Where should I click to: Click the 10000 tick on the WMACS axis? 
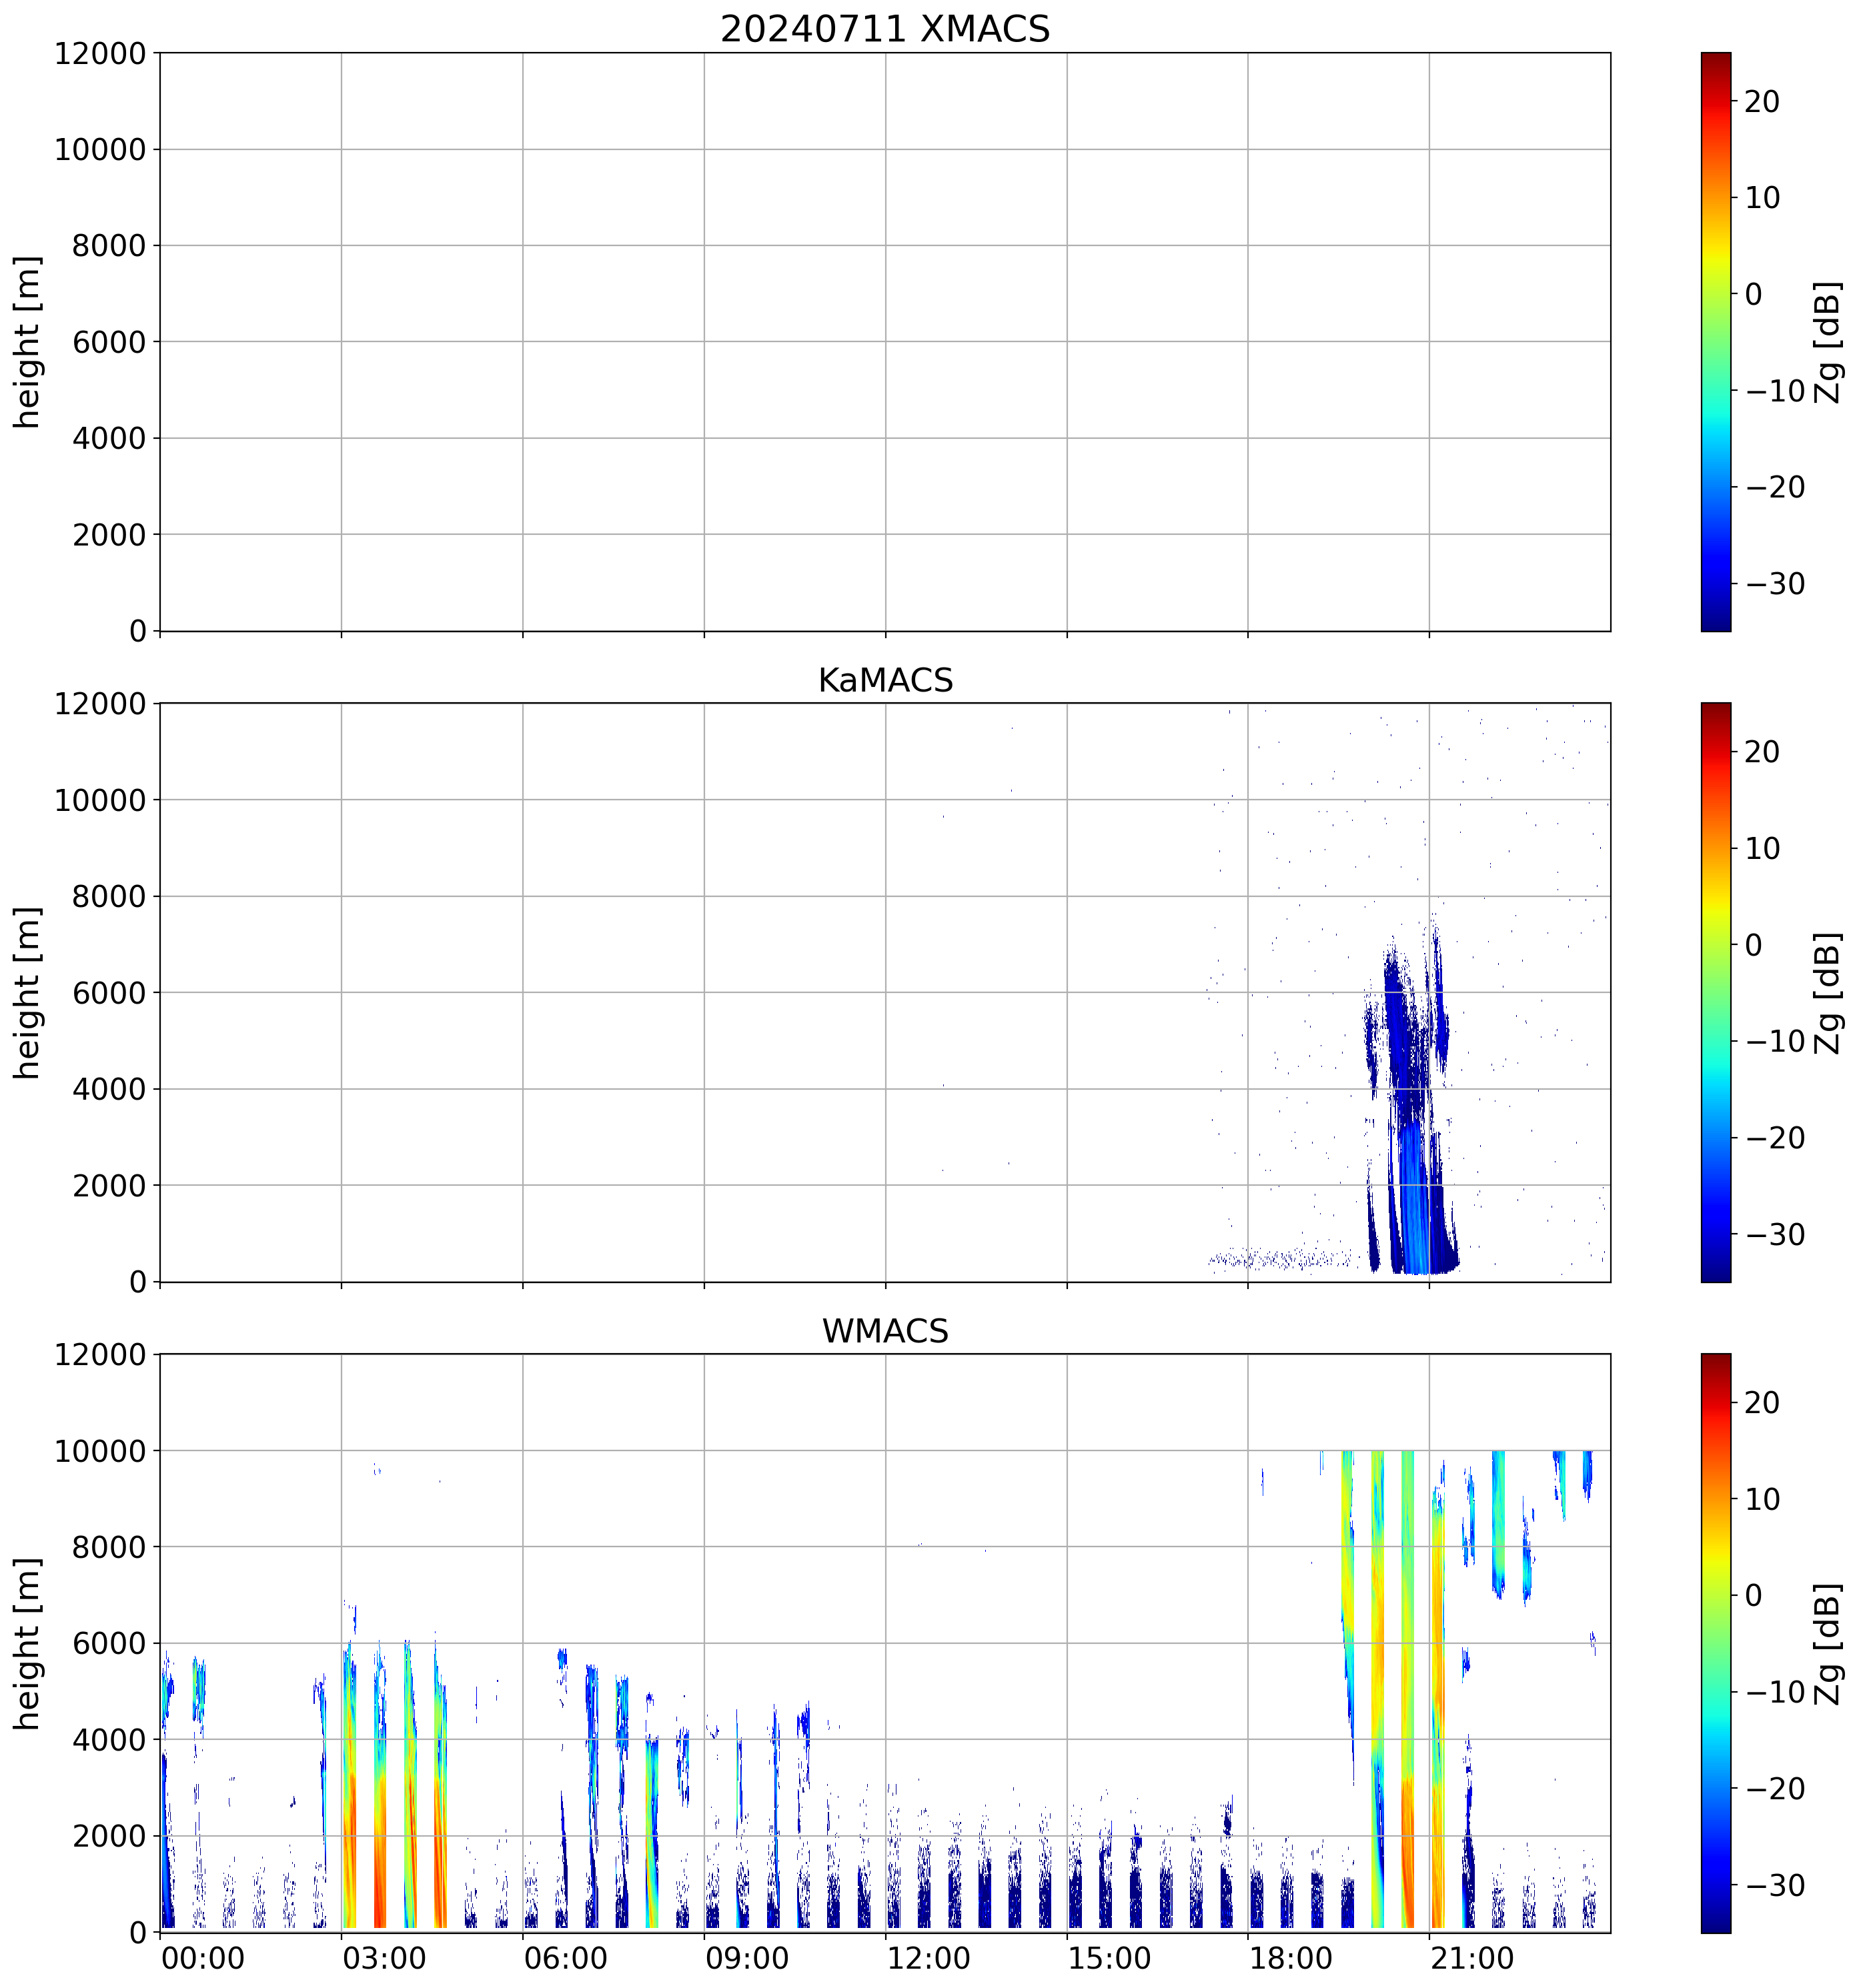[100, 1451]
